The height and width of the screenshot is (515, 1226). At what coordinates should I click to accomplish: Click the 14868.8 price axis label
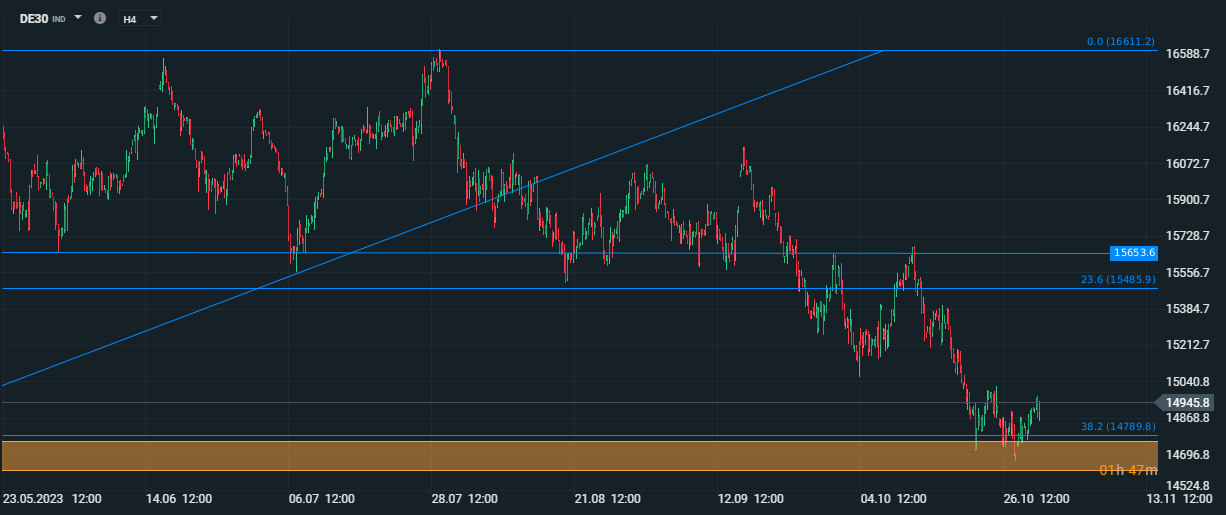point(1188,418)
